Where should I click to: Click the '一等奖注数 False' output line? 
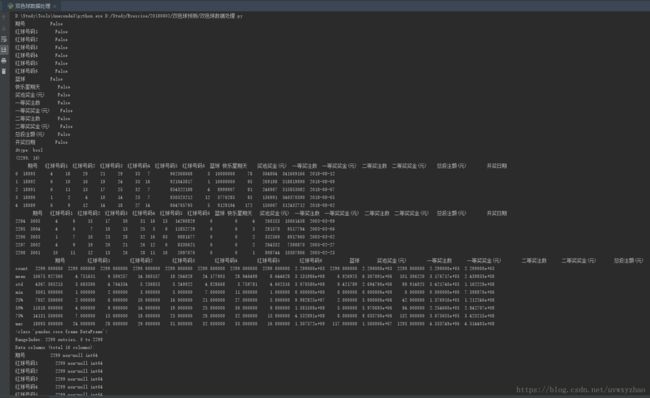pyautogui.click(x=43, y=102)
